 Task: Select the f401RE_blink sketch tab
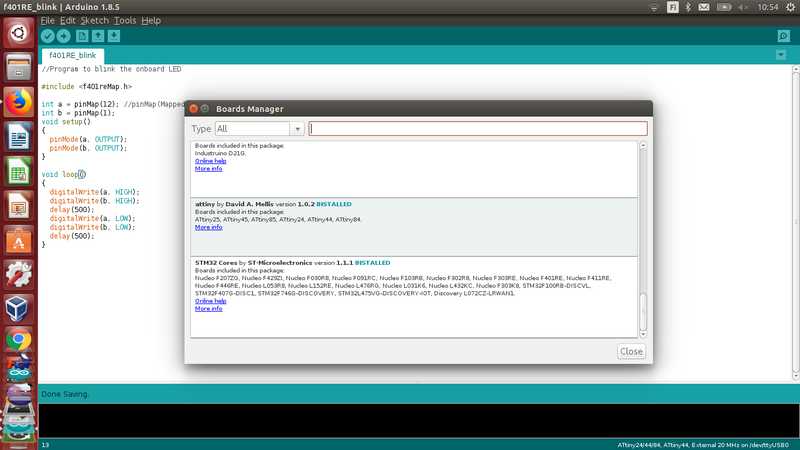pos(72,55)
